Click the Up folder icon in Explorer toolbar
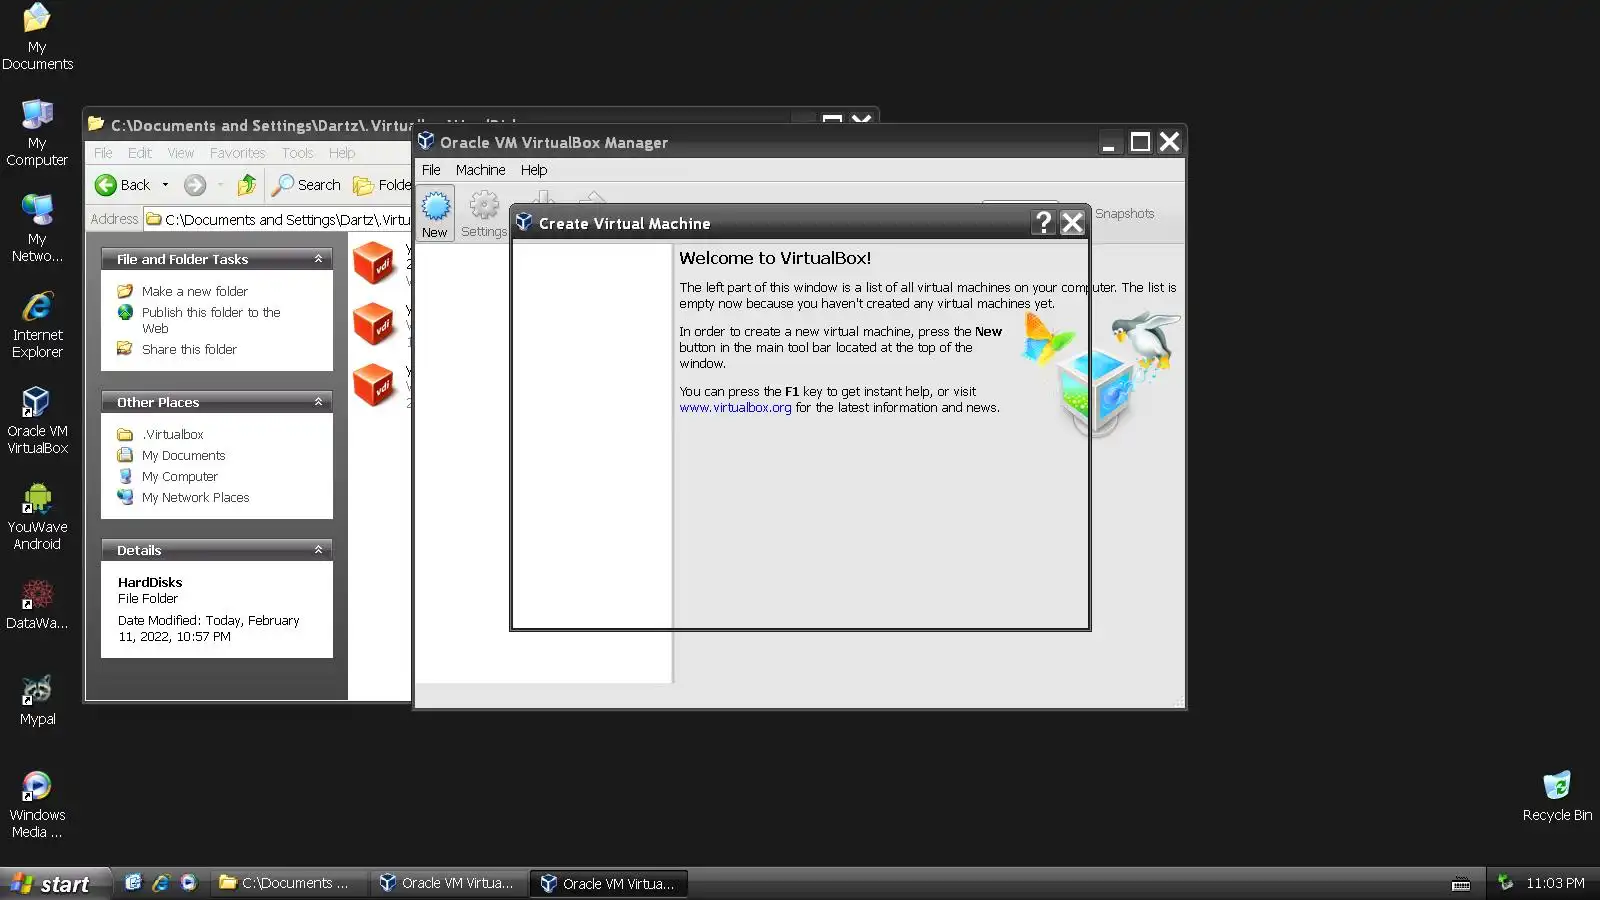The image size is (1600, 900). (x=247, y=185)
